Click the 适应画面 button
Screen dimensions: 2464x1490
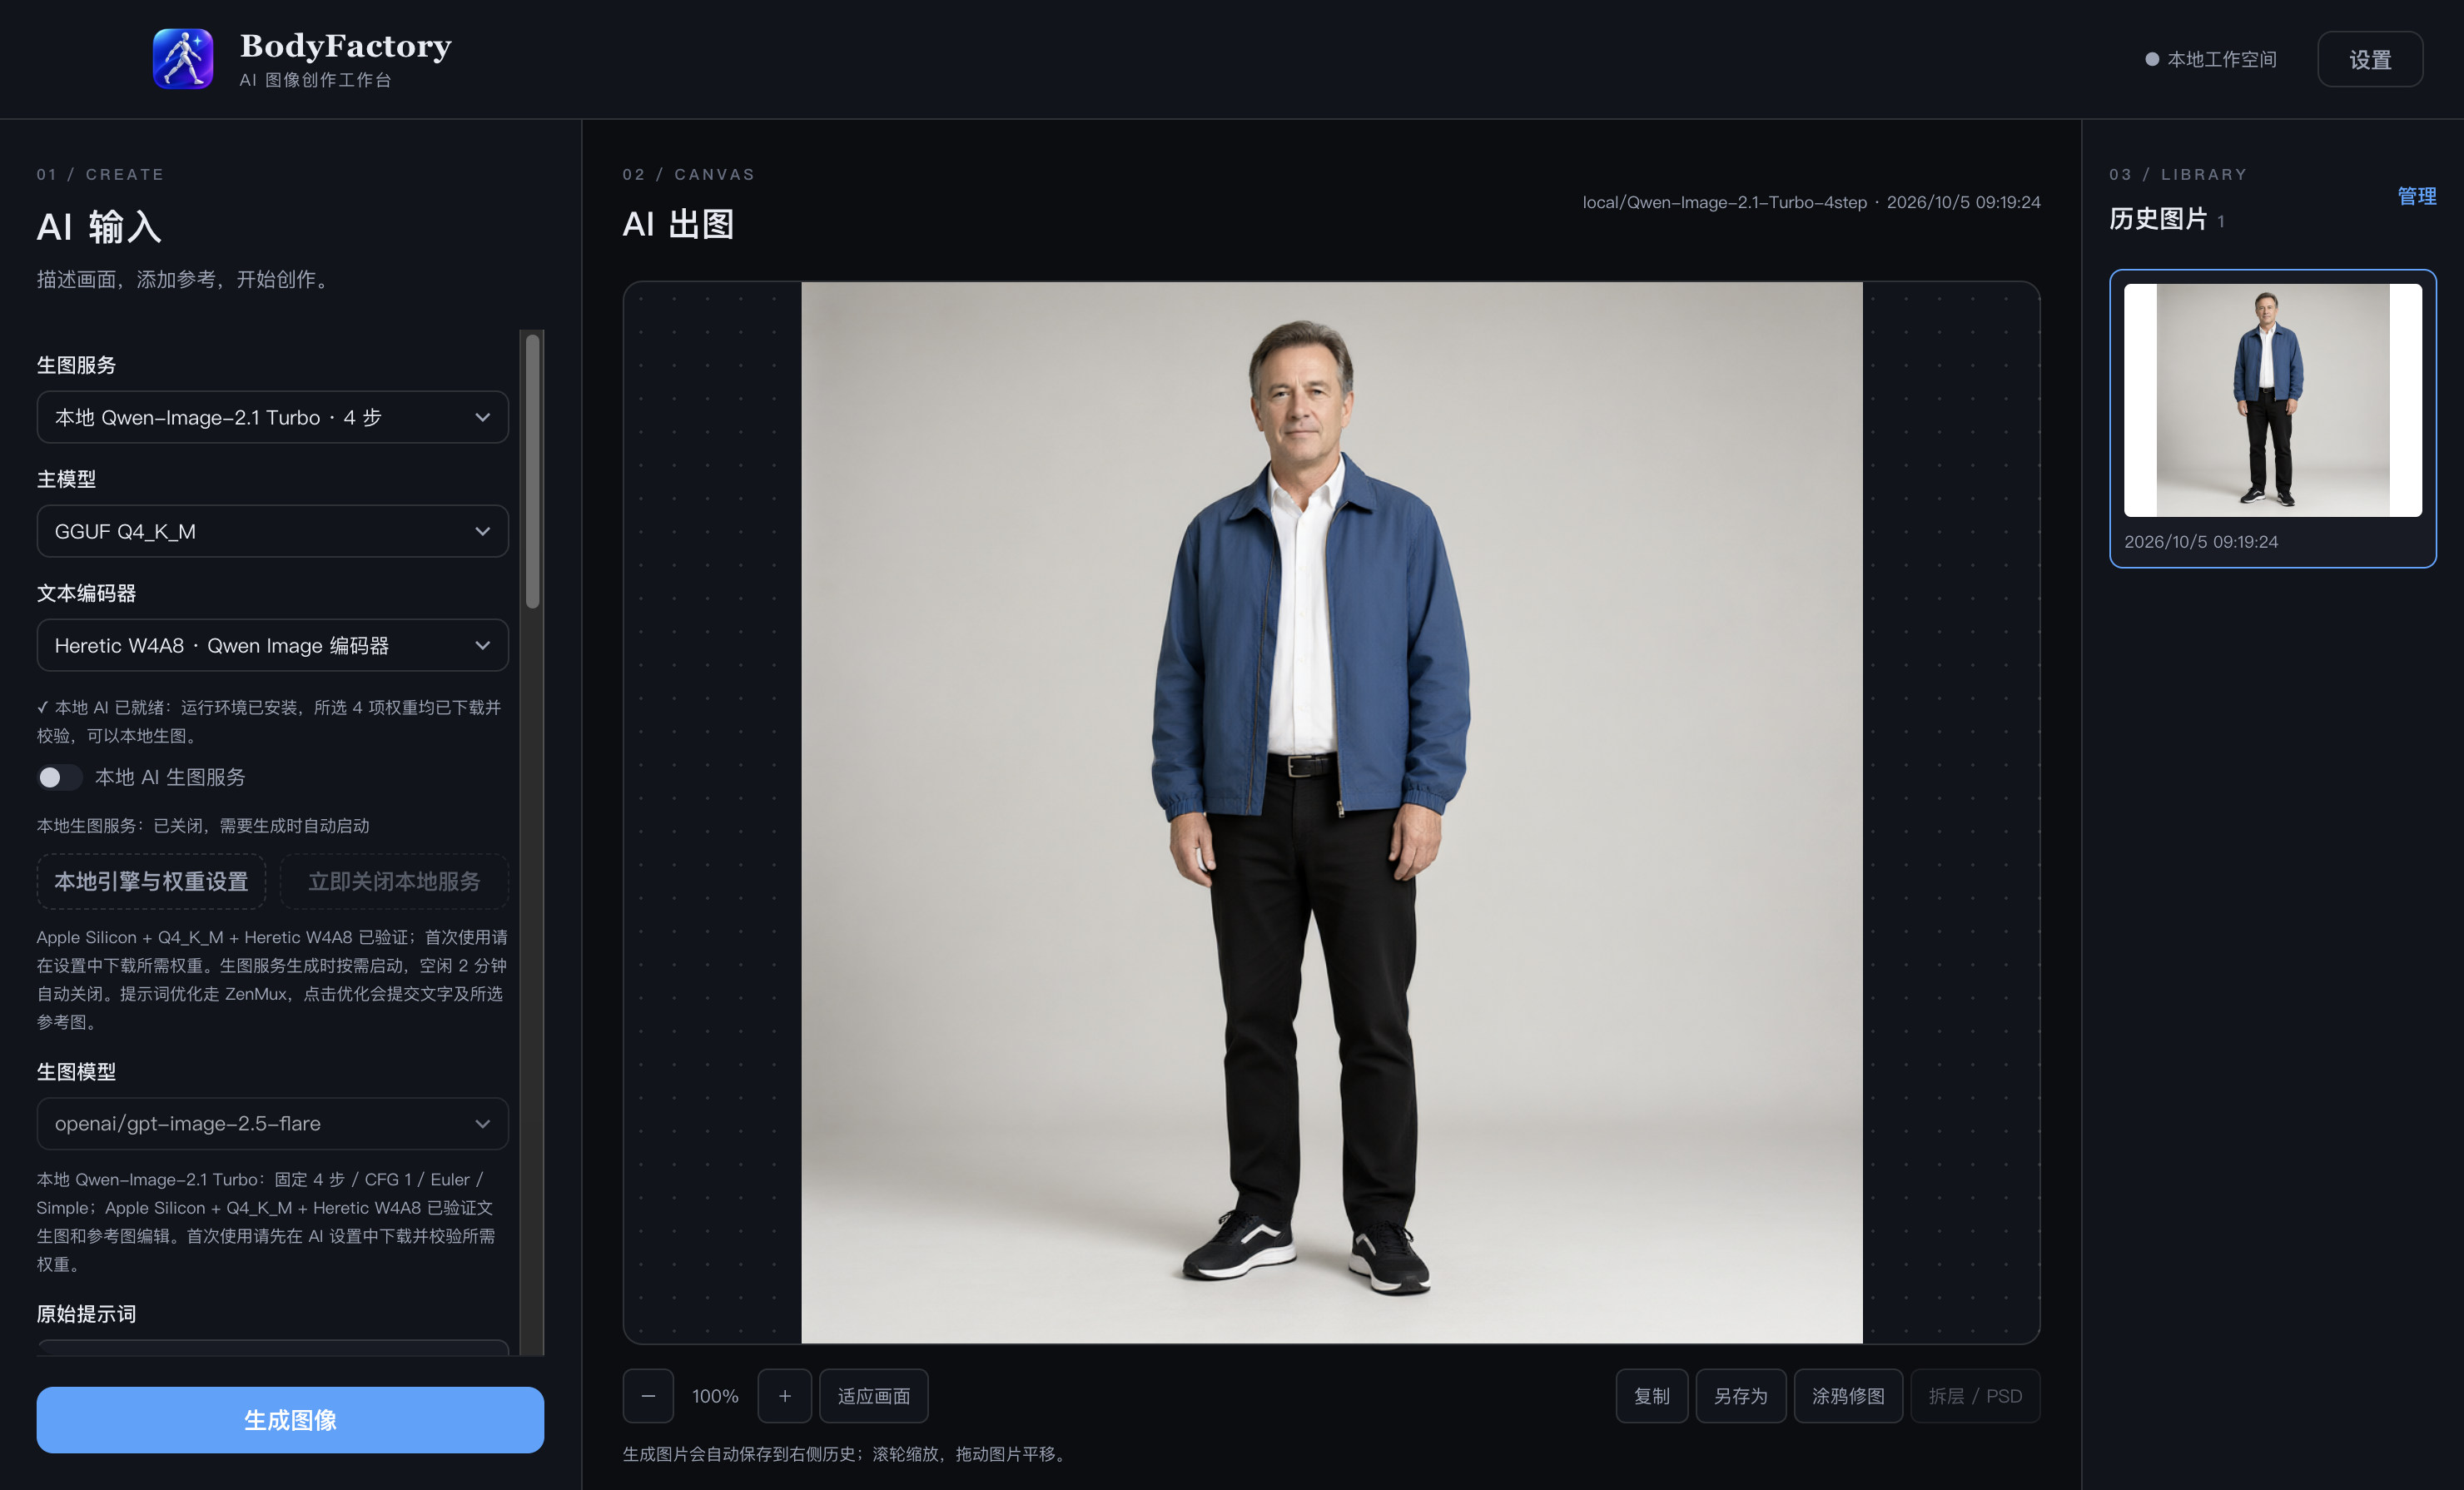tap(874, 1396)
